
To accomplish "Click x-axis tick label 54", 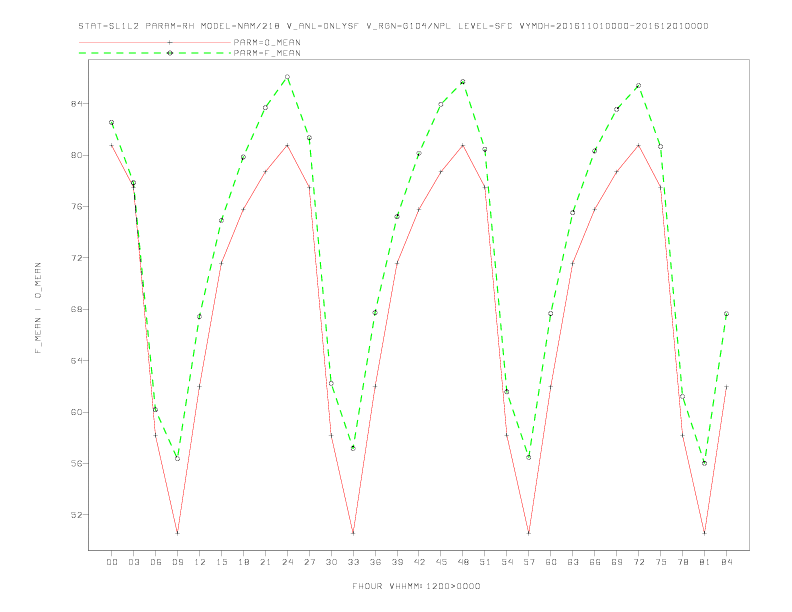I will point(507,562).
